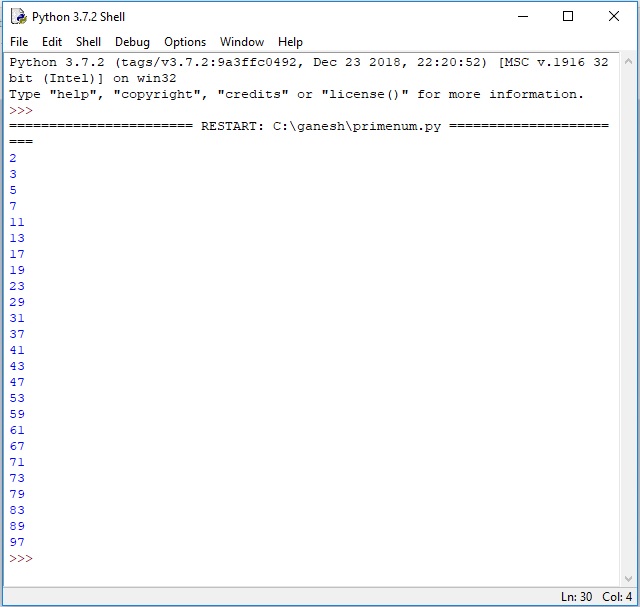
Task: Click the output line 19
Action: point(17,270)
